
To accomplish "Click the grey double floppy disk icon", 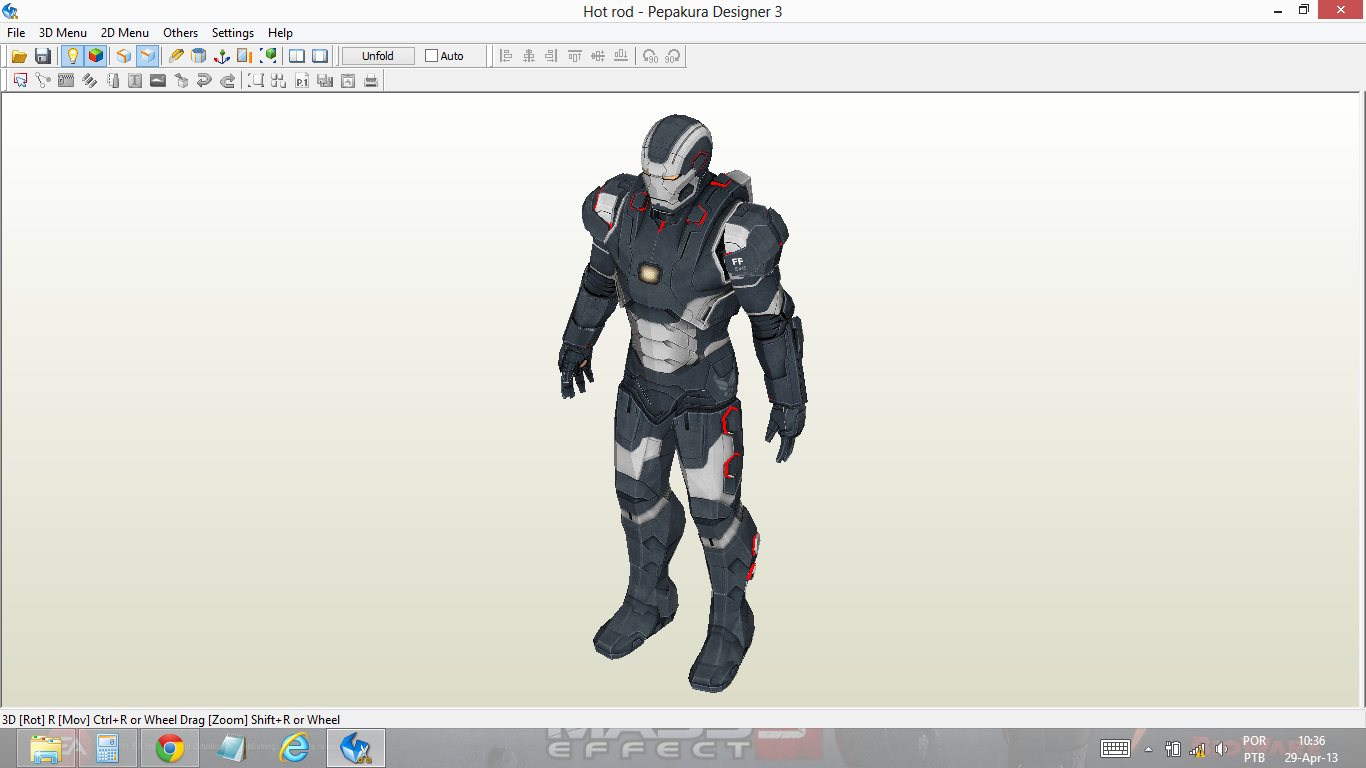I will click(x=325, y=80).
